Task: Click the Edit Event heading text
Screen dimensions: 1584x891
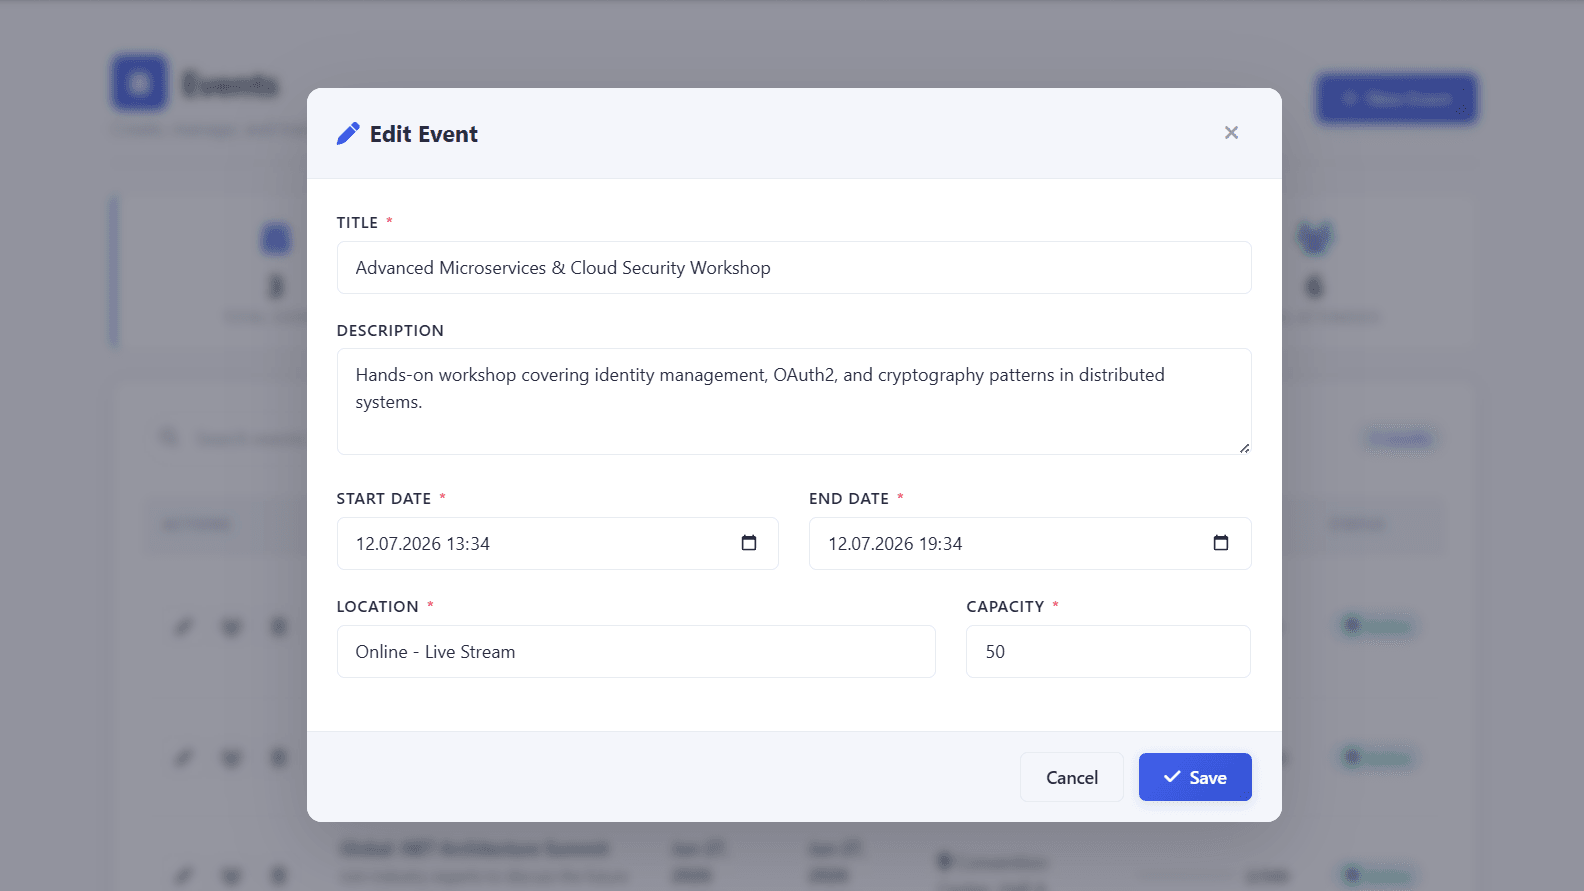Action: pos(424,134)
